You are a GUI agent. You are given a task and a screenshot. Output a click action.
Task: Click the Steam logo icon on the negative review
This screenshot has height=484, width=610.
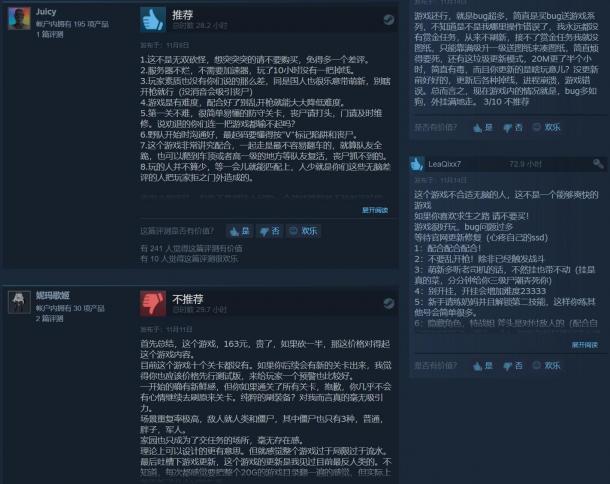click(388, 303)
